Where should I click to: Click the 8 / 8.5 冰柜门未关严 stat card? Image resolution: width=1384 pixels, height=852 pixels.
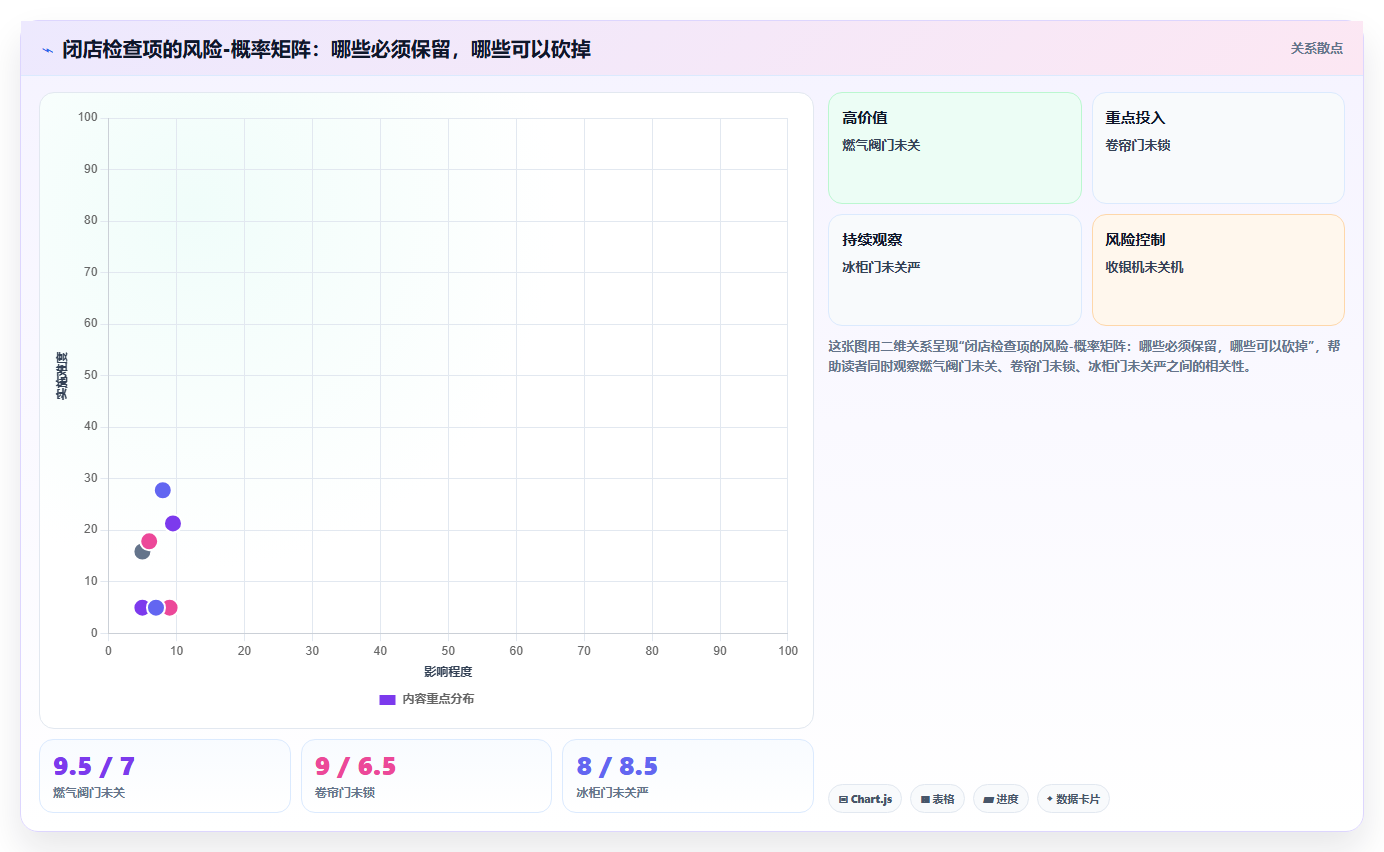[688, 776]
